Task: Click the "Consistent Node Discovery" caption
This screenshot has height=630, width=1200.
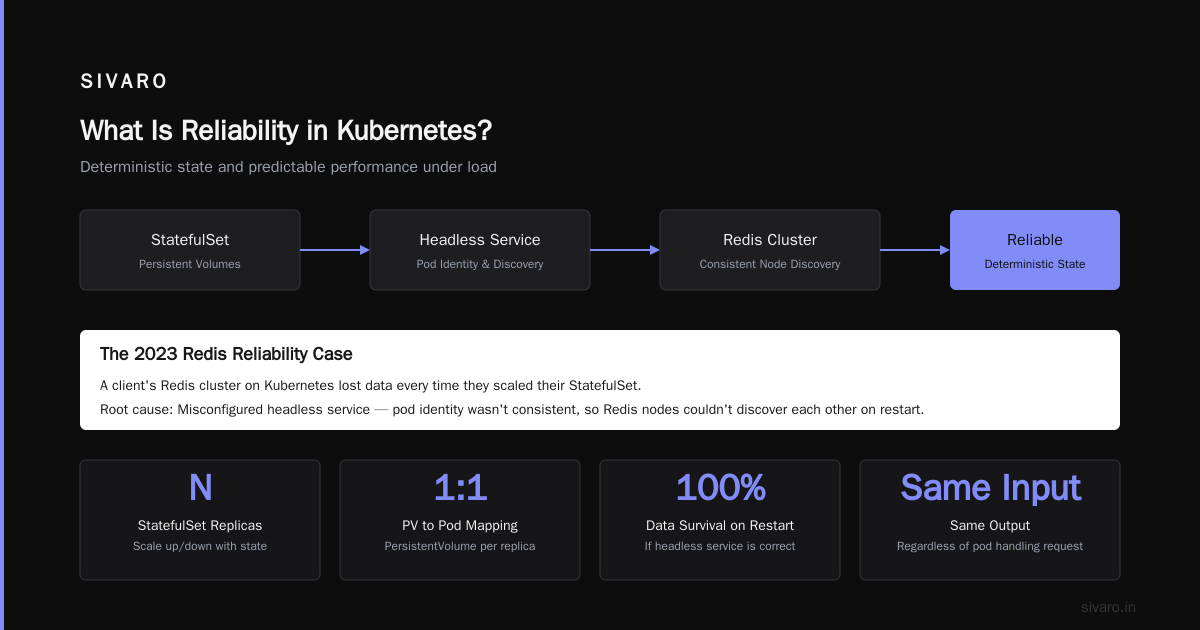Action: 770,264
